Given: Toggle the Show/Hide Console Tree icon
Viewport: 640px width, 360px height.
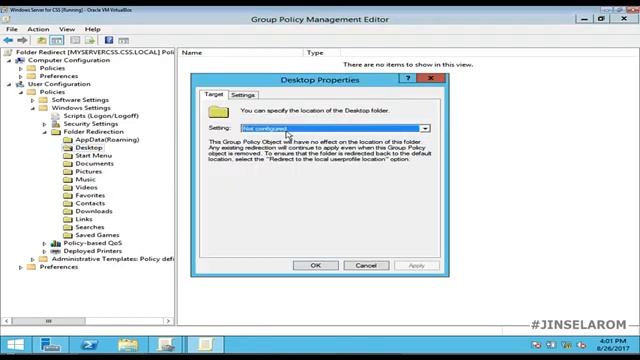Looking at the screenshot, I should pos(57,40).
